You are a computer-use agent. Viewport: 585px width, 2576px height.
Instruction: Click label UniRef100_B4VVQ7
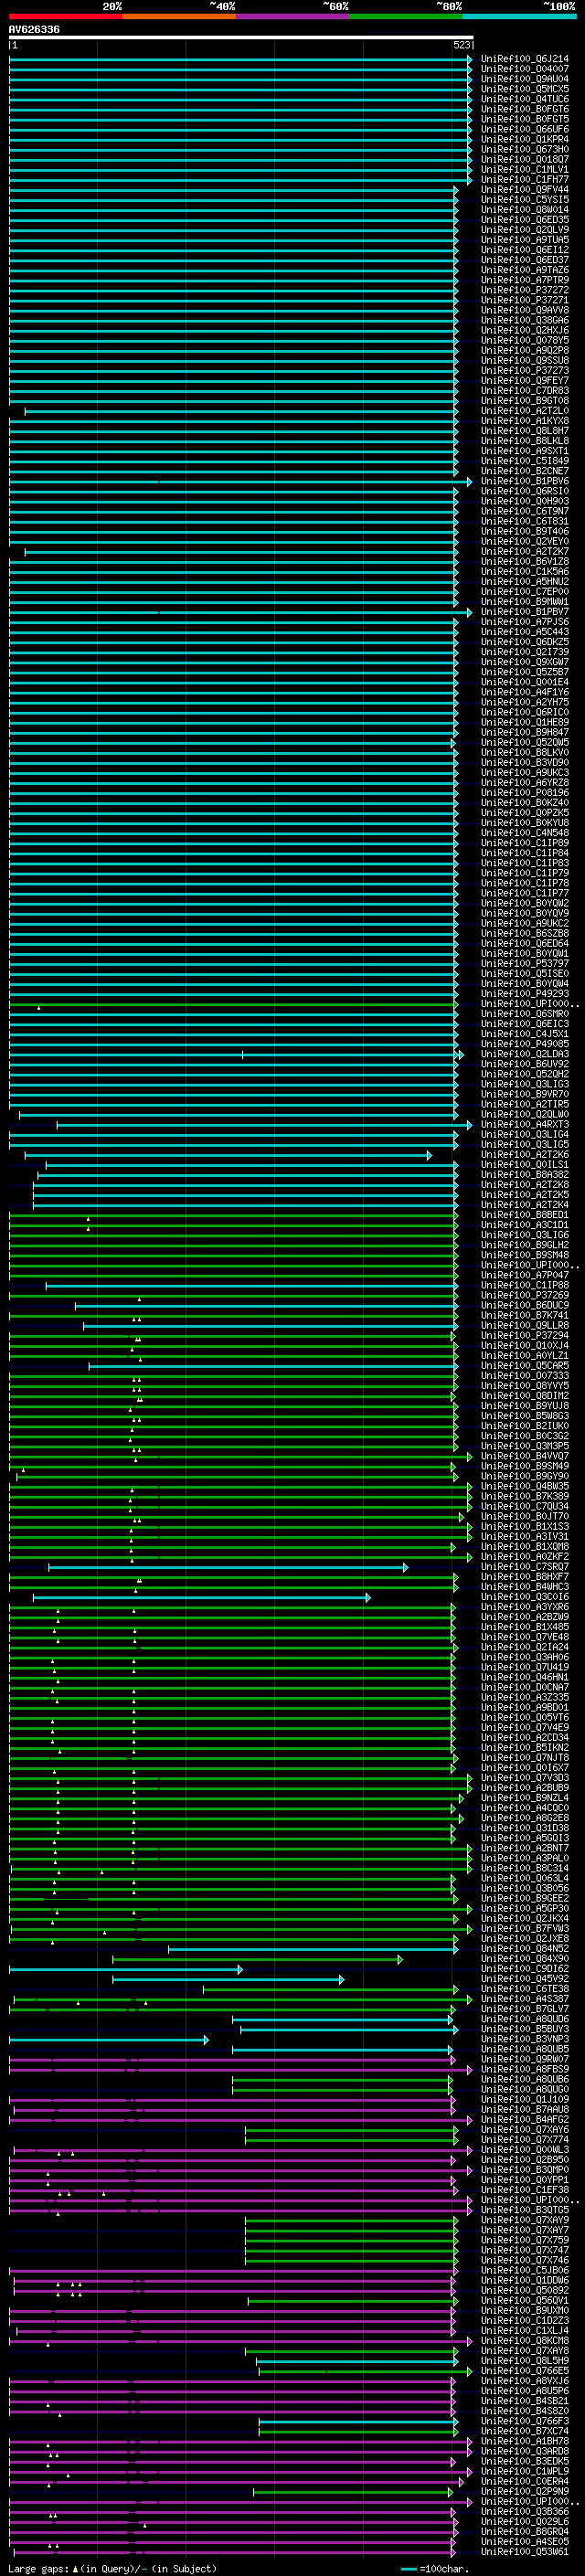[x=525, y=1457]
